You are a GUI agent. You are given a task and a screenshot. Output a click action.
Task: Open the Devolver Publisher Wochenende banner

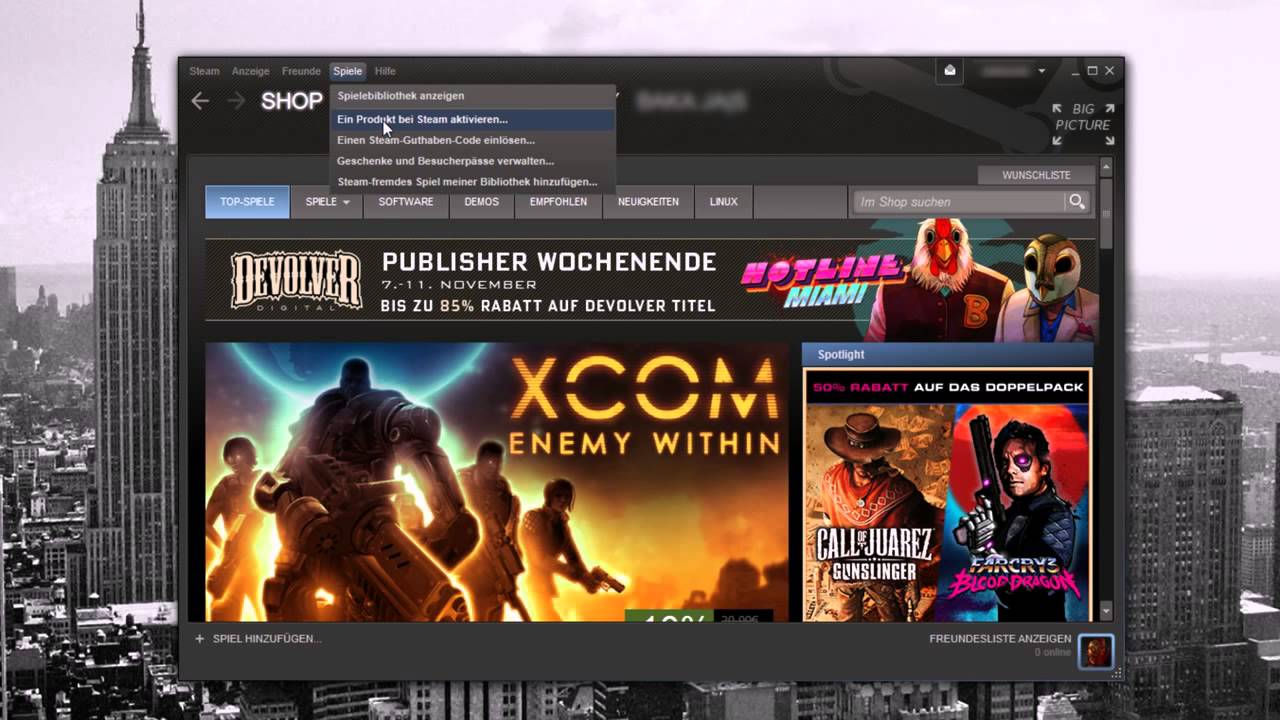click(x=651, y=279)
